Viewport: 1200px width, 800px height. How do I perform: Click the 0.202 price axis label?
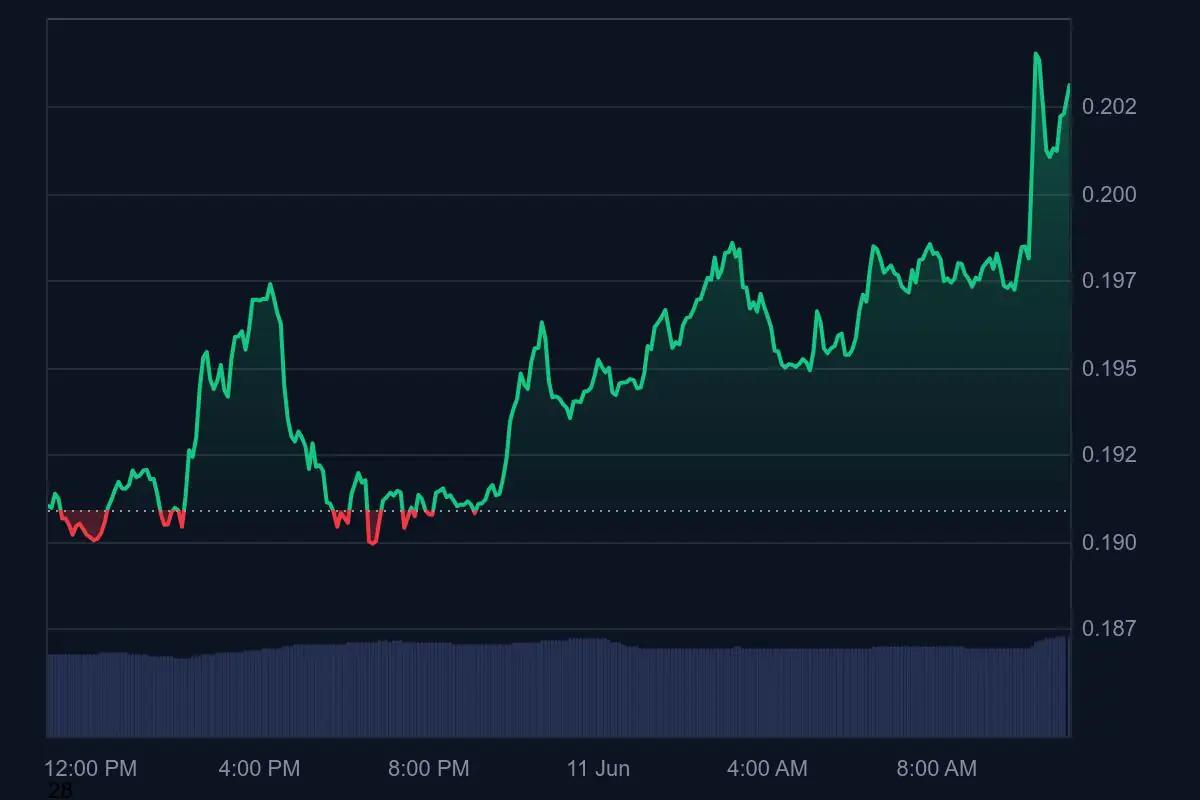click(1110, 107)
